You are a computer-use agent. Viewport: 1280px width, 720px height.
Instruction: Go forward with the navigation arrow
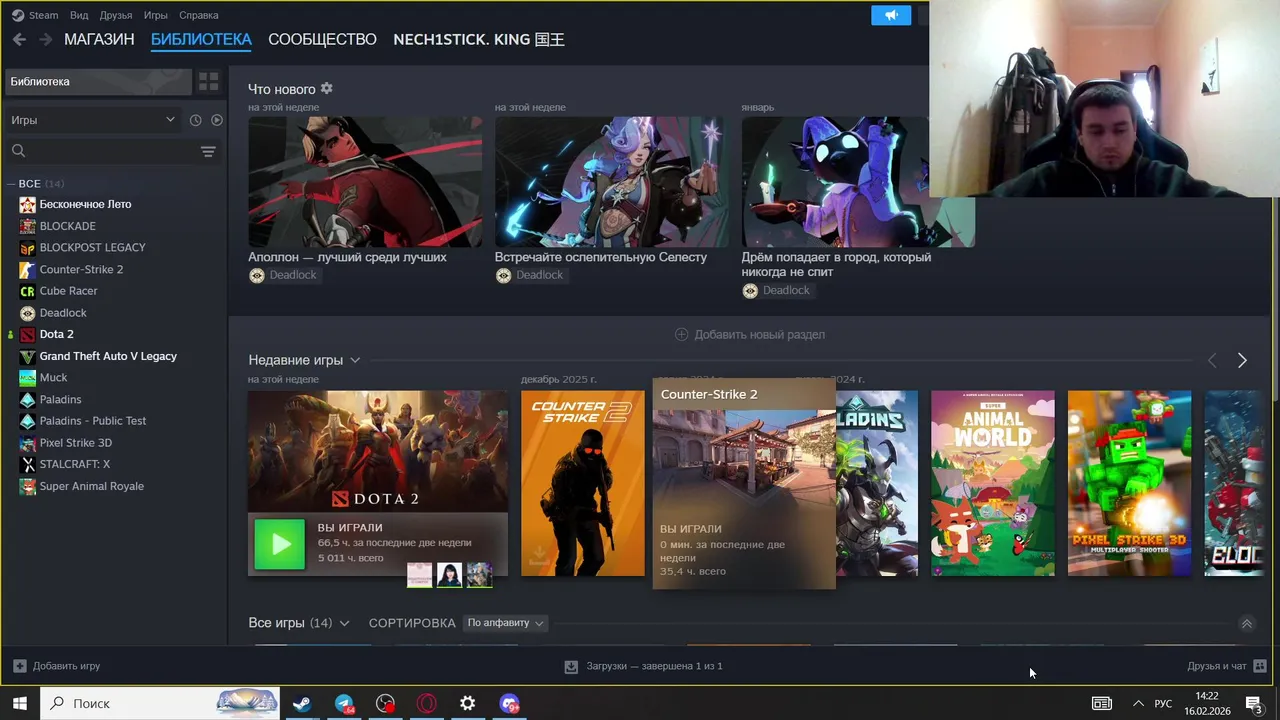pos(45,40)
